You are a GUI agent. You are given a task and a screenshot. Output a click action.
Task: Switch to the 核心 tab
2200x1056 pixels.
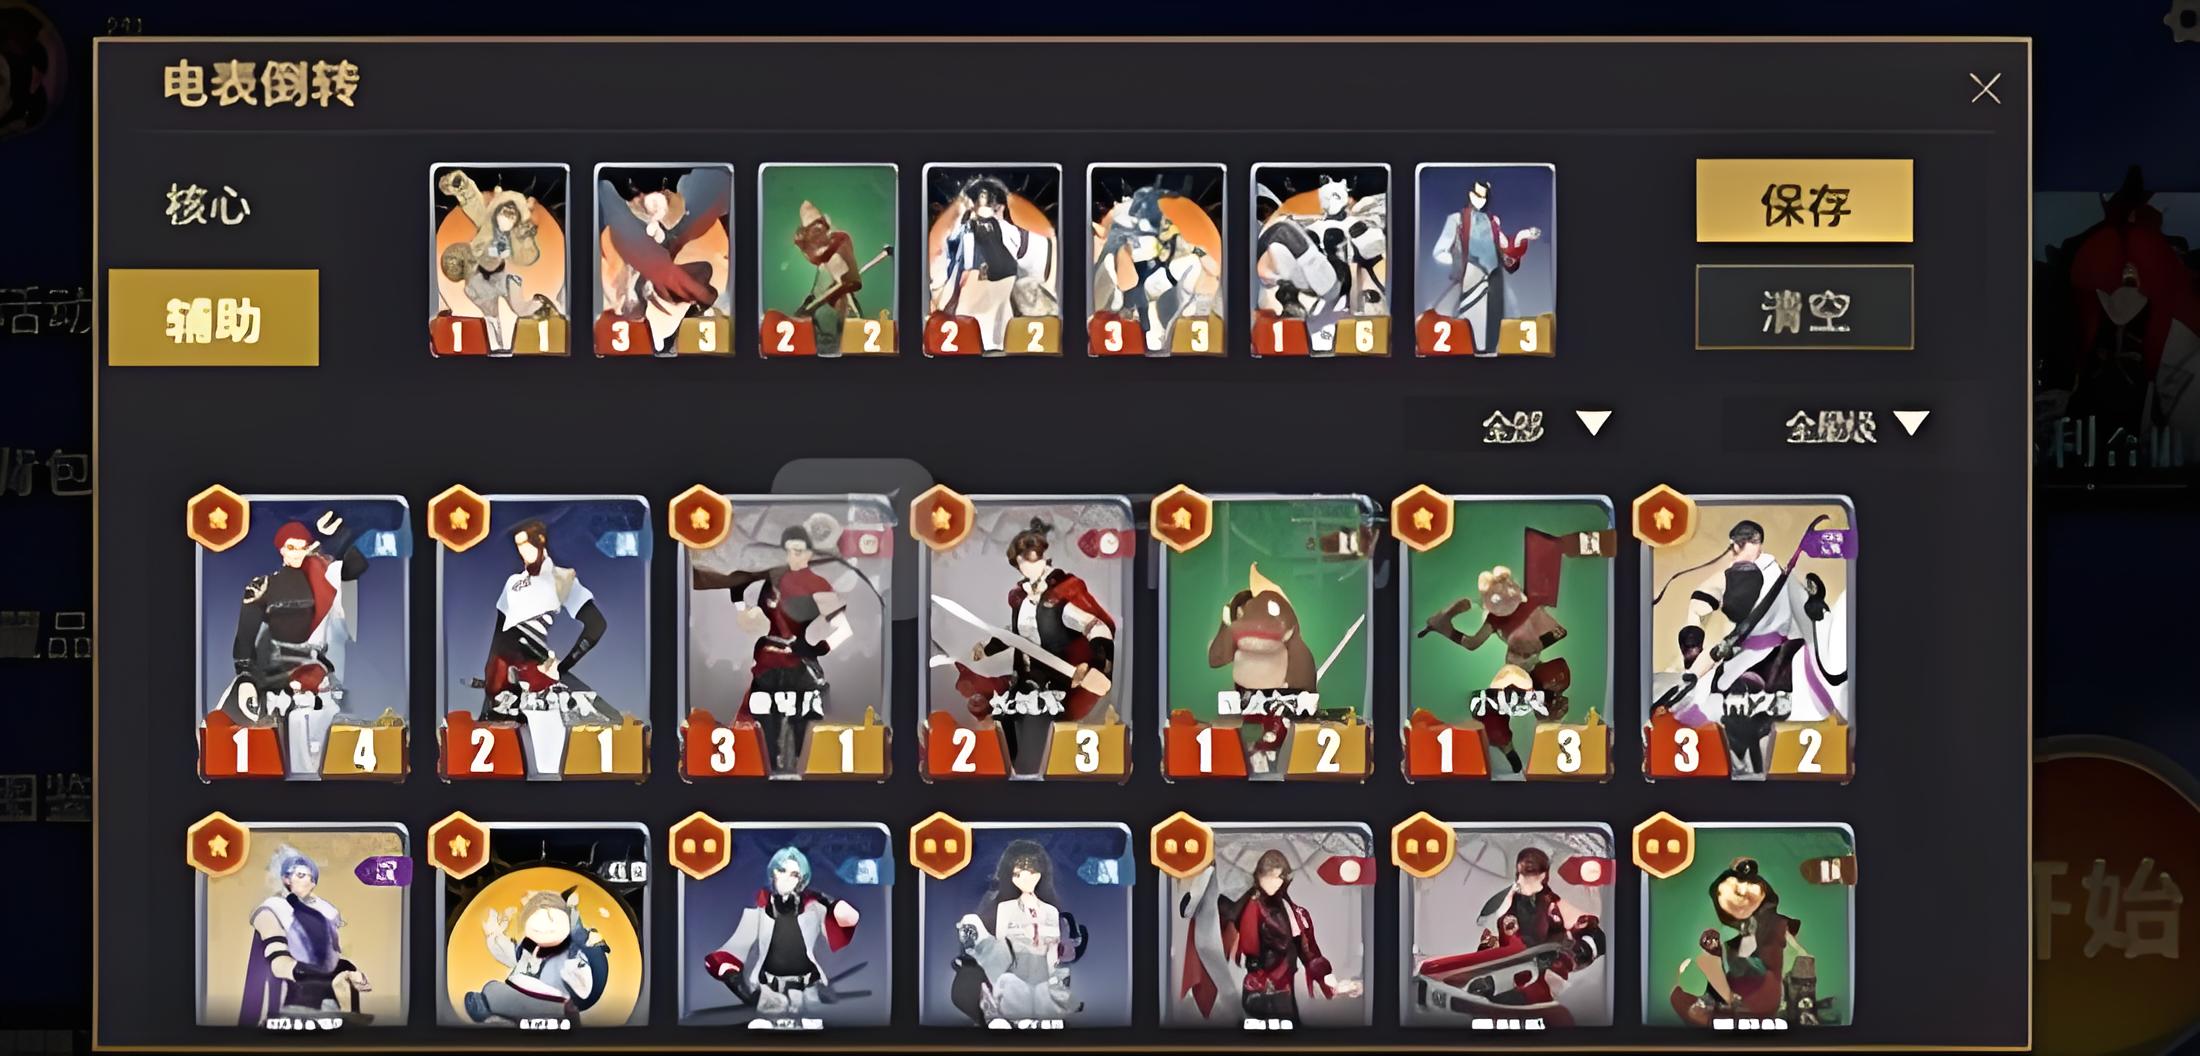point(208,205)
